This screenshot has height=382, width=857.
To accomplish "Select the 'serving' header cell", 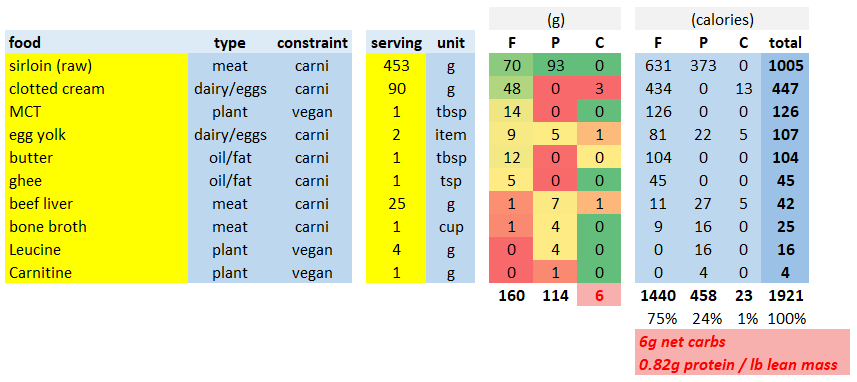I will [x=396, y=43].
